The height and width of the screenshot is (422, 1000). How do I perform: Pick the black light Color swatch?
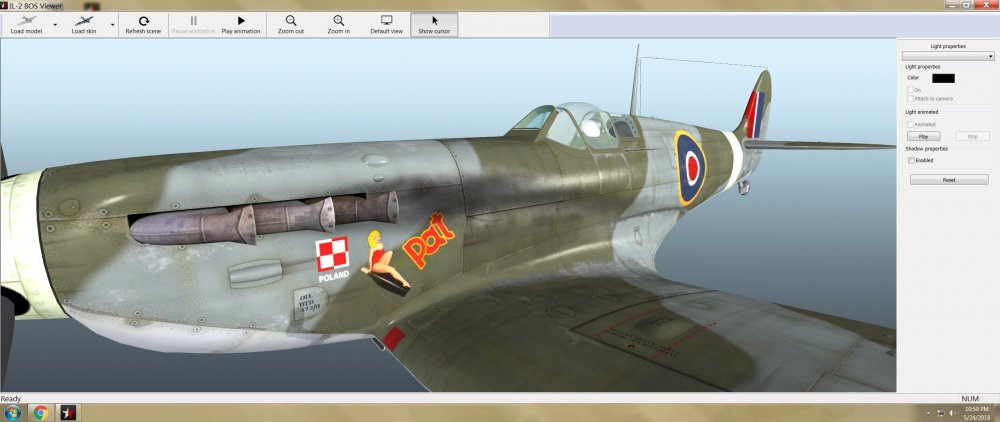click(943, 78)
